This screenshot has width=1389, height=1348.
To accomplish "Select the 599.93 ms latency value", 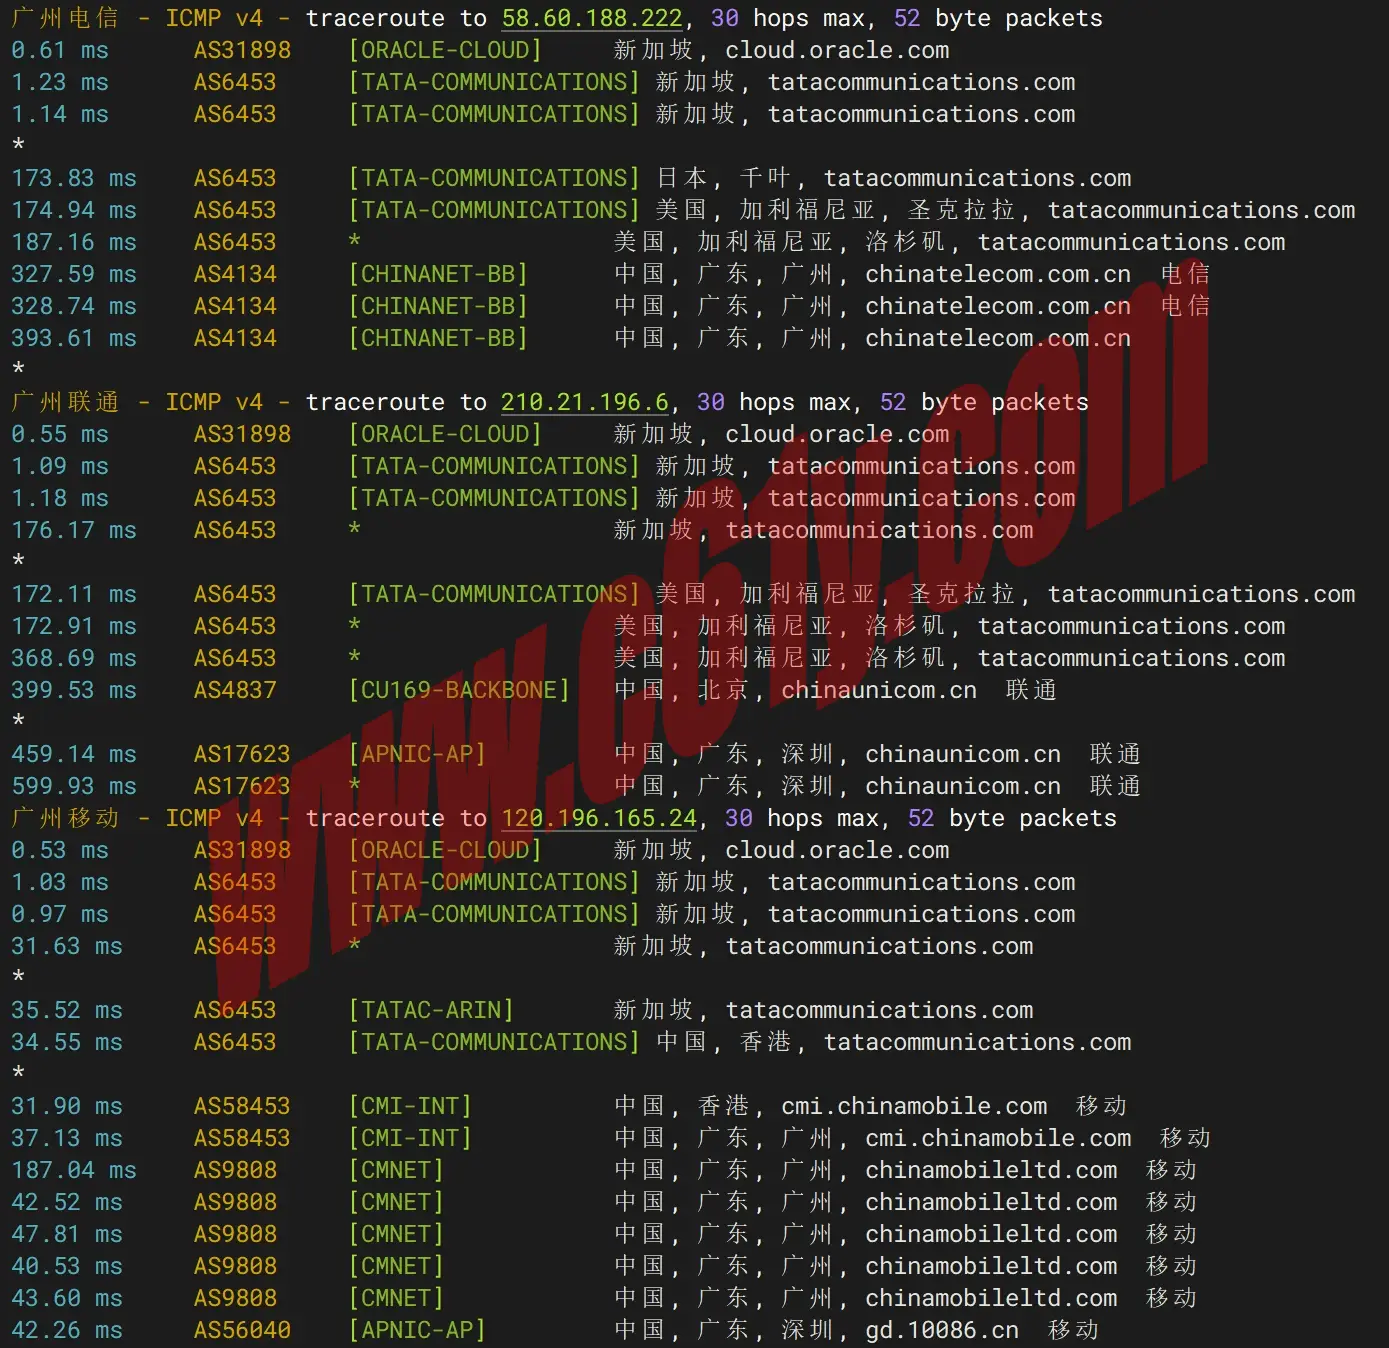I will click(74, 786).
